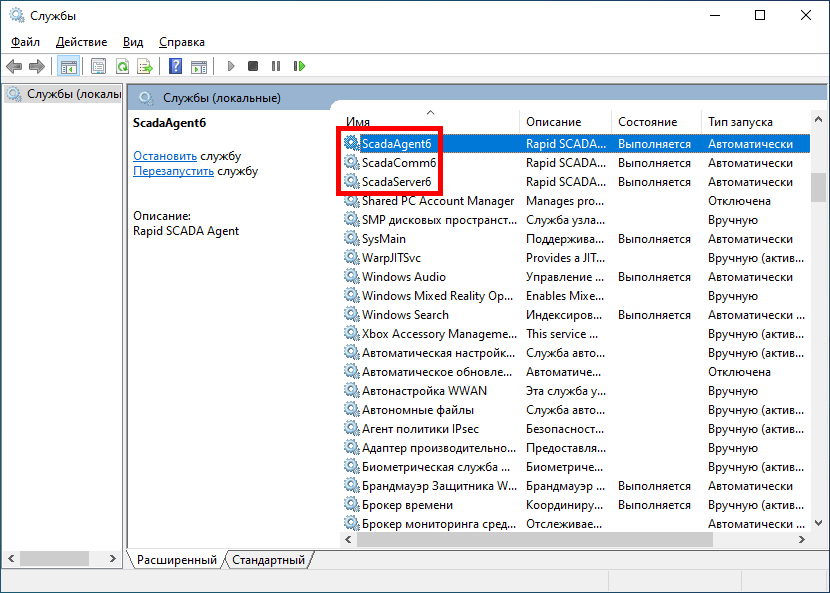Screen dimensions: 830x593
Task: Click the Pause service toolbar icon
Action: pos(276,66)
